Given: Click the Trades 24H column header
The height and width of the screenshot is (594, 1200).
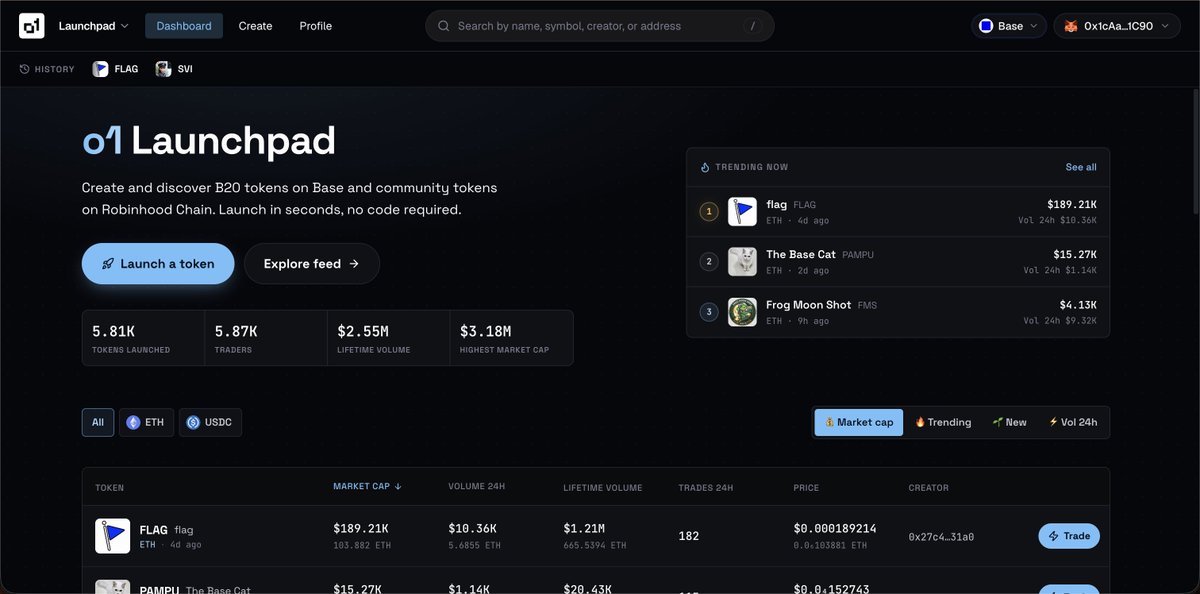Looking at the screenshot, I should (x=706, y=487).
